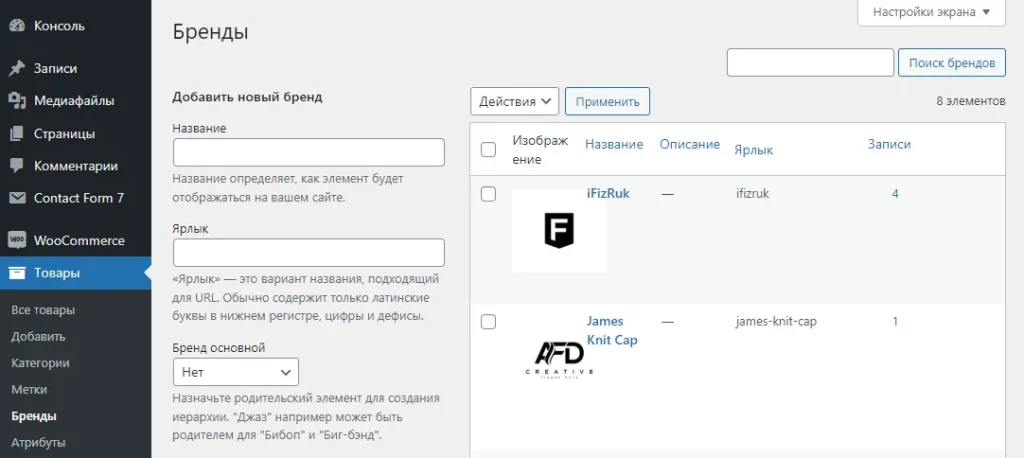Click the Медиафайлы media icon
Screen dimensions: 1024x458
[18, 101]
